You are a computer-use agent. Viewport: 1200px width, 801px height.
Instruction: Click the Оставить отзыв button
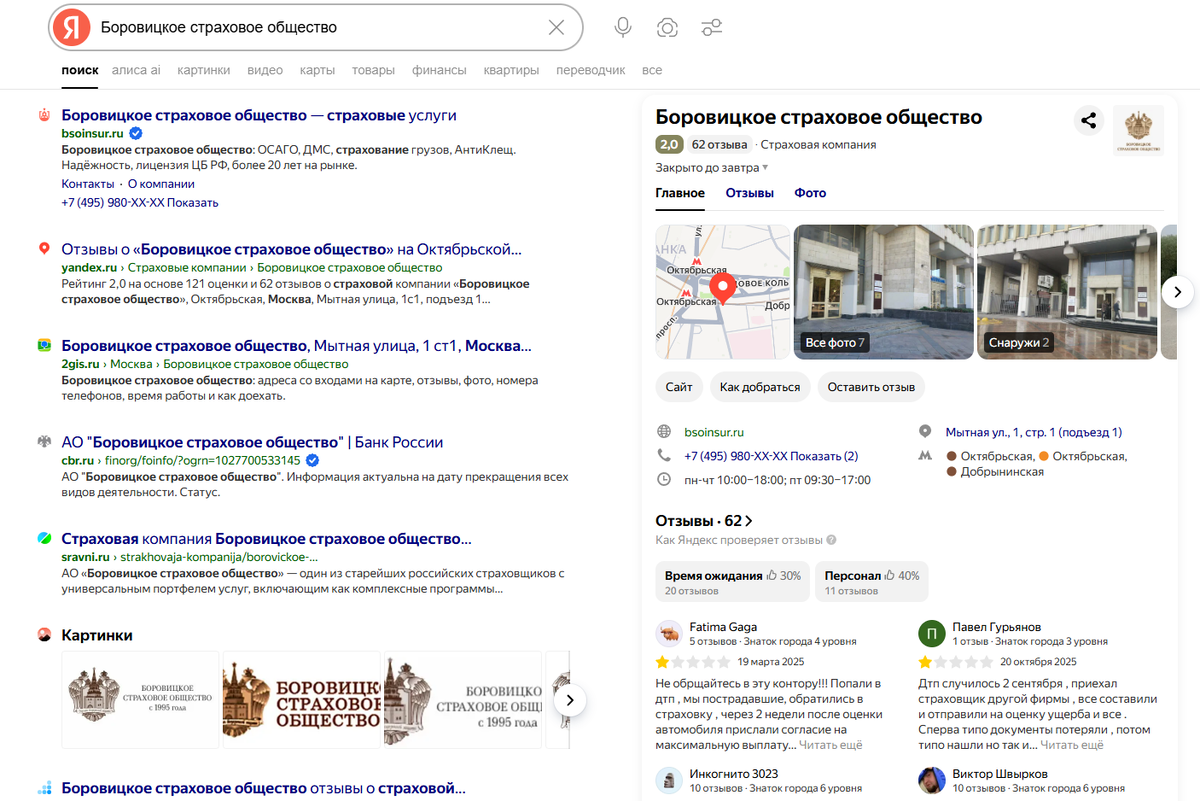[x=871, y=387]
